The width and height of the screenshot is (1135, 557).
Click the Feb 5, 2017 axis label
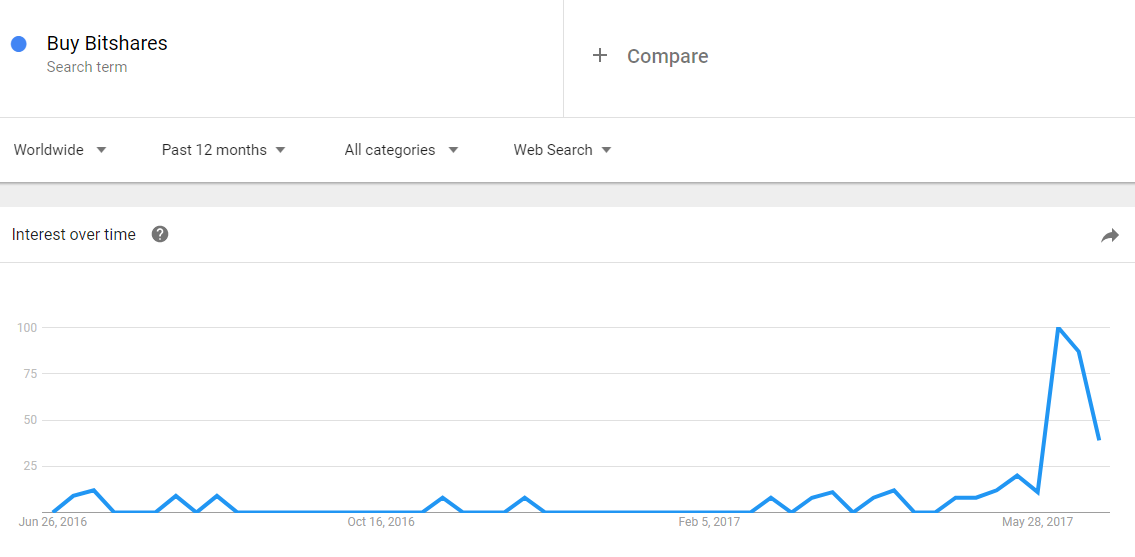coord(709,522)
